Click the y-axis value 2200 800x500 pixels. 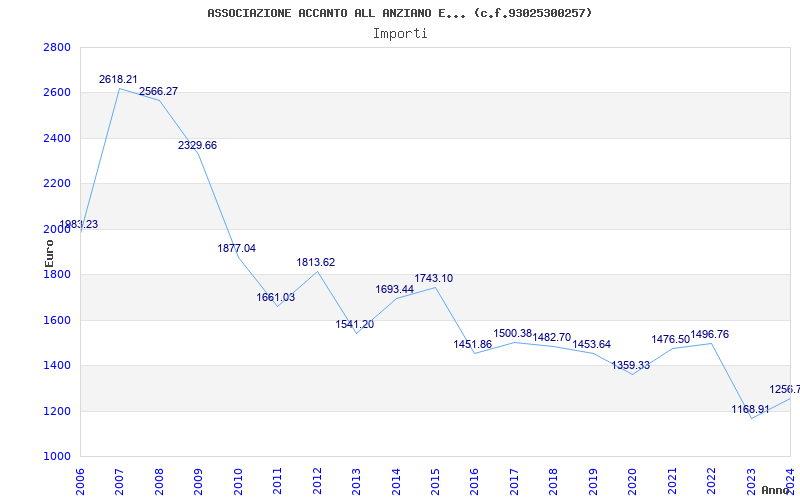click(x=58, y=184)
